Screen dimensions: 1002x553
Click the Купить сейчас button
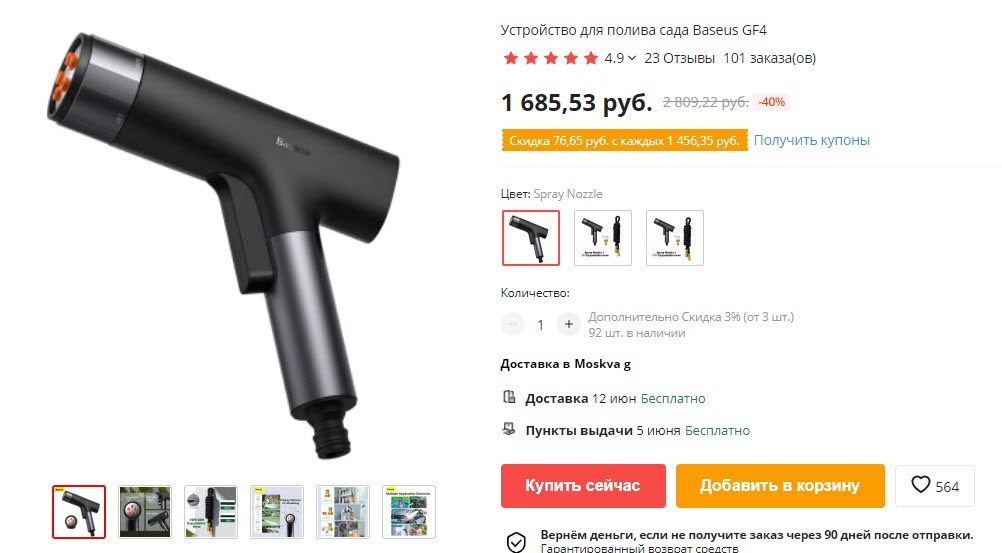[583, 486]
